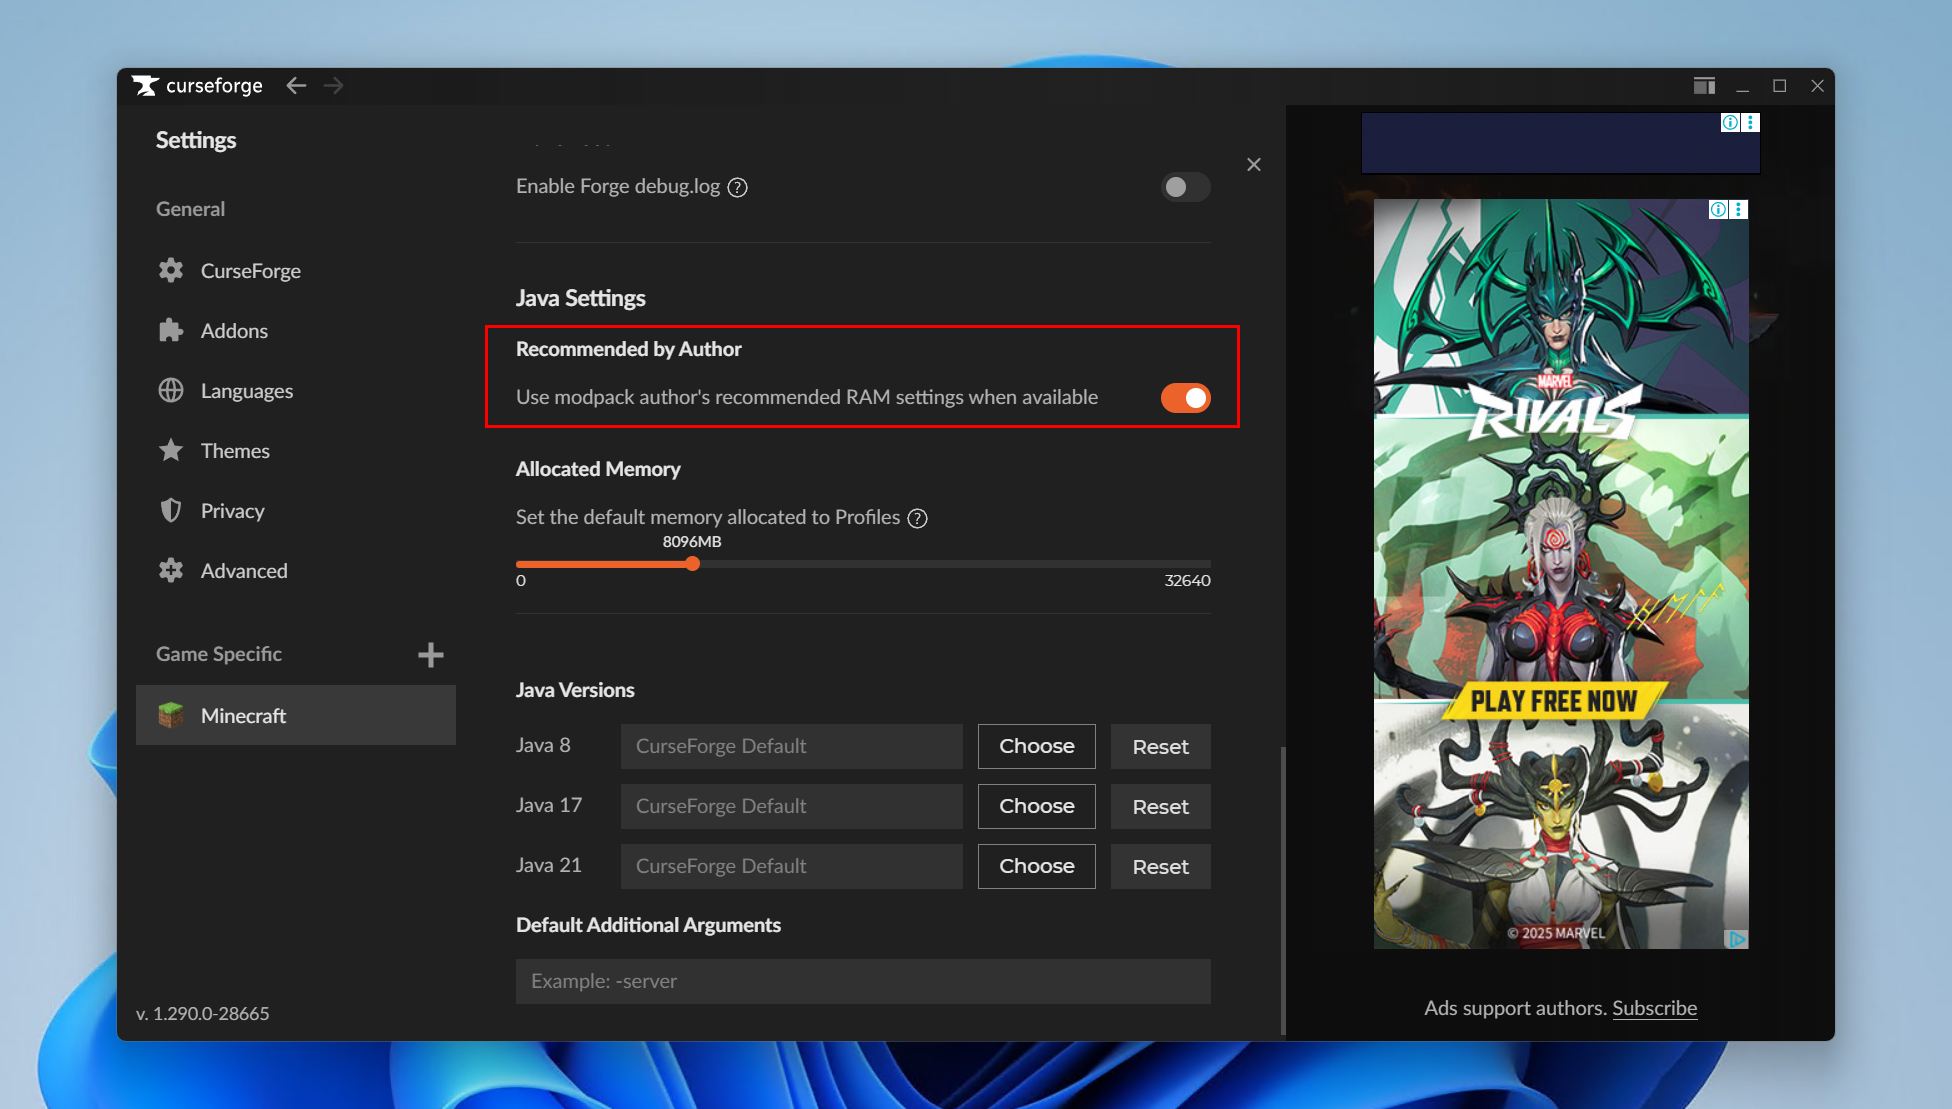
Task: Click the Java Versions heading
Action: [x=575, y=690]
